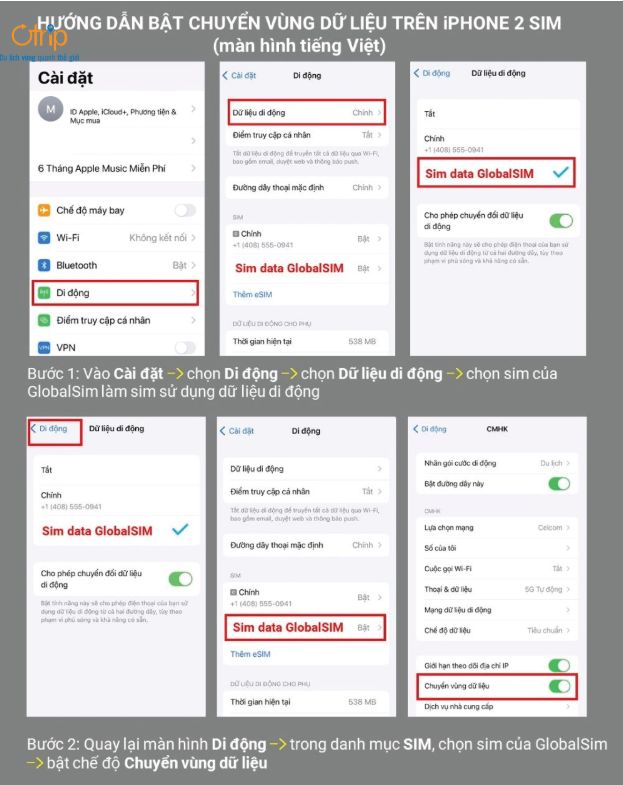Go back via Di động button highlighted in red
Screen dimensions: 623x785
tap(55, 432)
